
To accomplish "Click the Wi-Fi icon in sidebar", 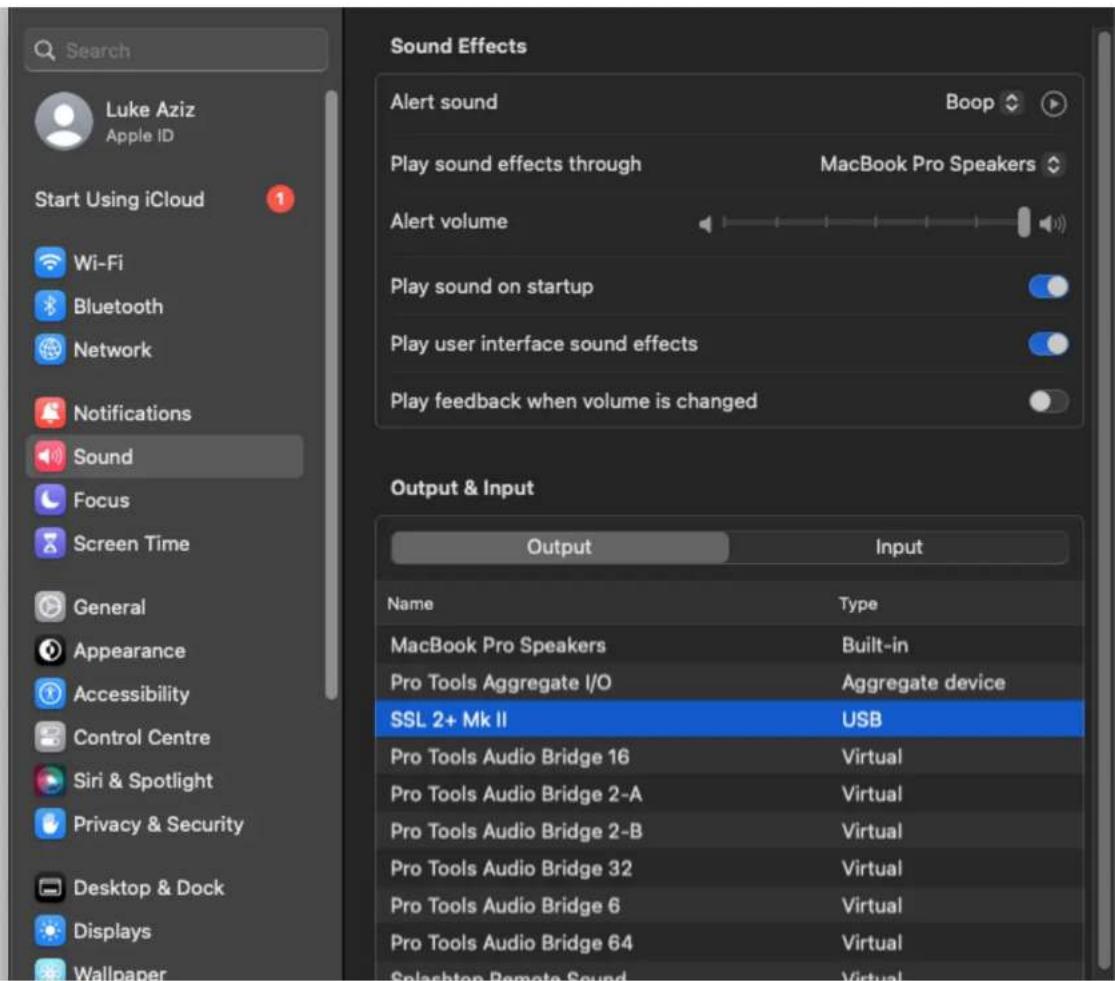I will pos(50,262).
